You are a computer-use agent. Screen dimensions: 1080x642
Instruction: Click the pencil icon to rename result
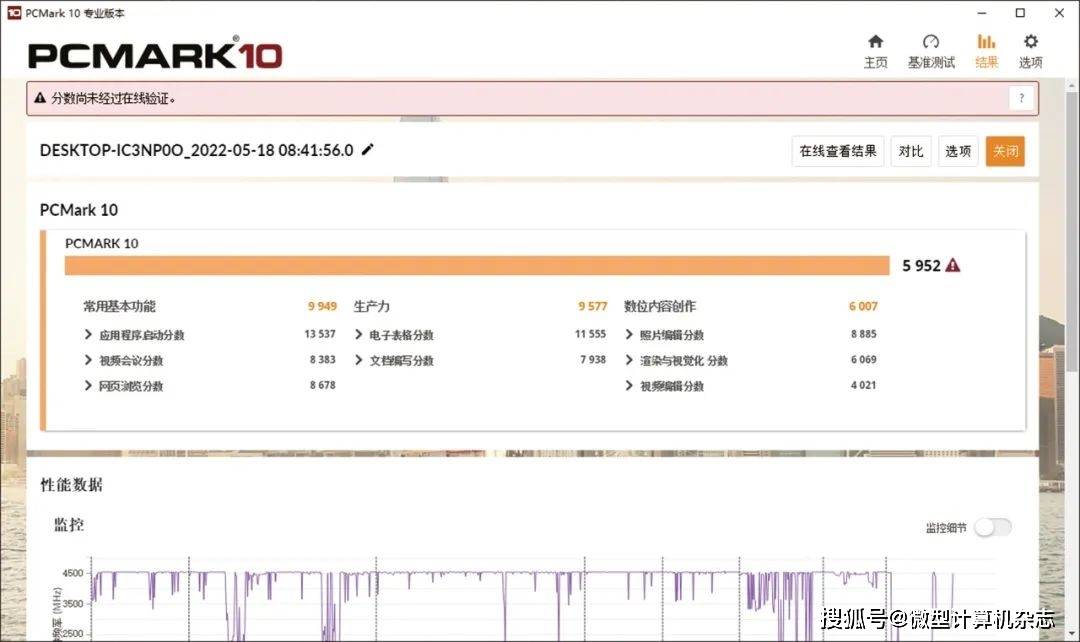click(368, 149)
